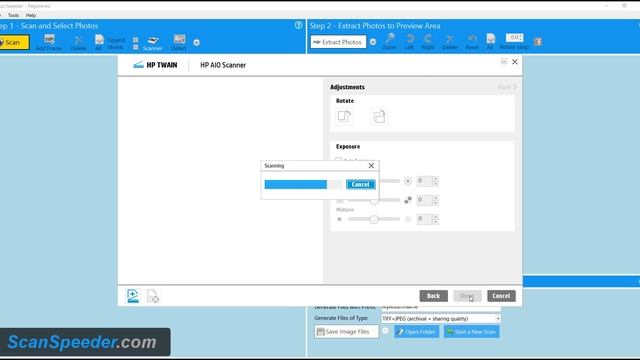Click the first Rotate icon in Adjustments
This screenshot has width=640, height=360.
point(344,117)
